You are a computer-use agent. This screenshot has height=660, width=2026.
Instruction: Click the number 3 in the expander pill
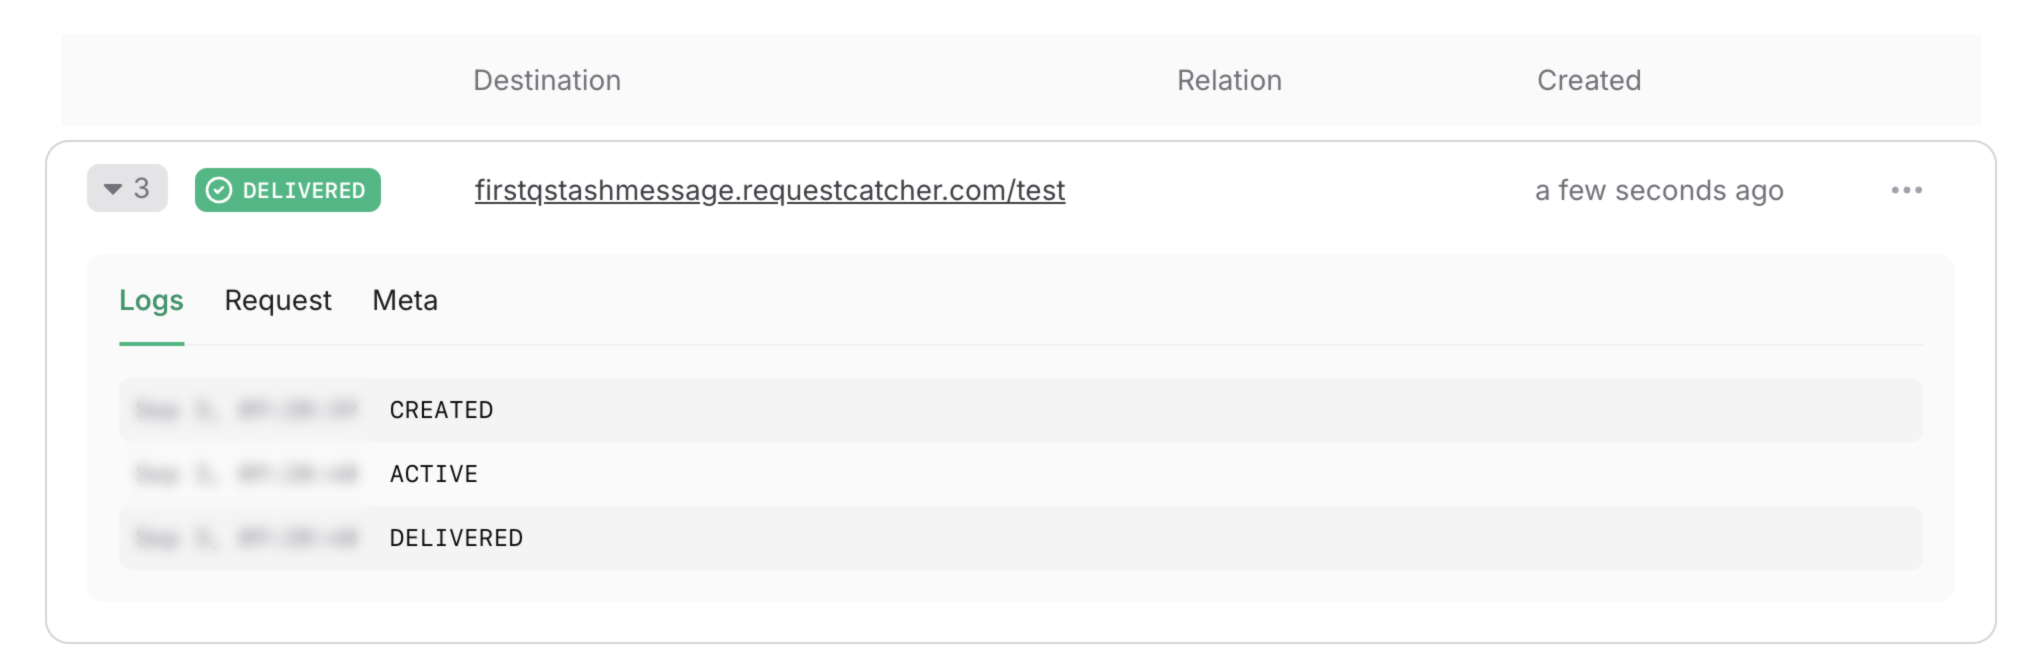pos(142,188)
